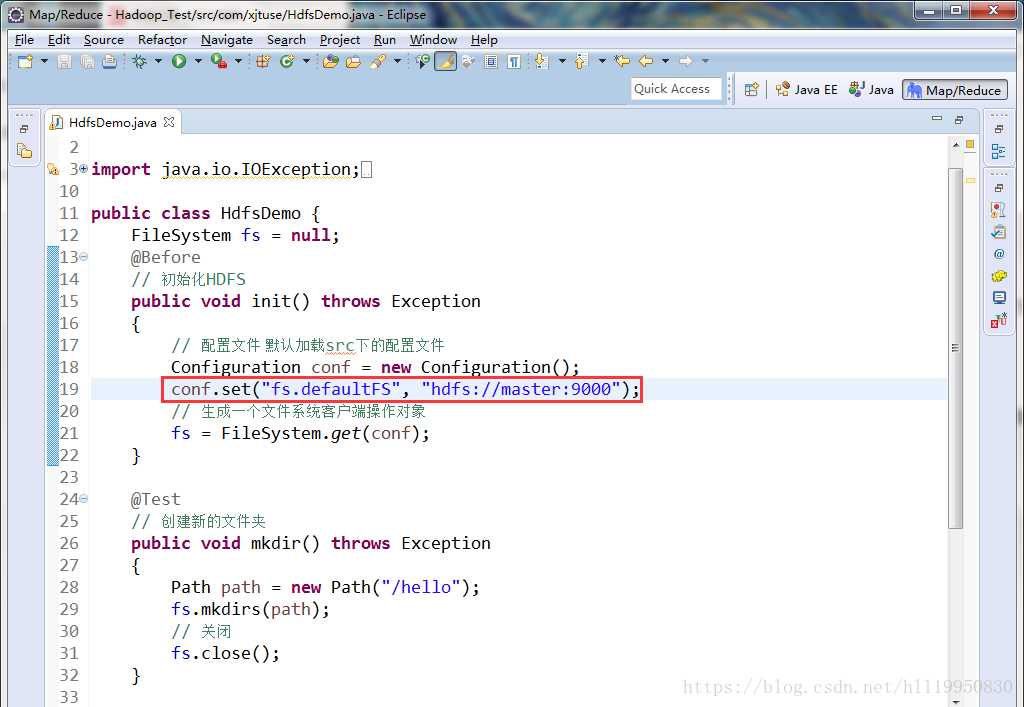Open the Javadoc @ view icon
The image size is (1024, 707).
coord(999,254)
